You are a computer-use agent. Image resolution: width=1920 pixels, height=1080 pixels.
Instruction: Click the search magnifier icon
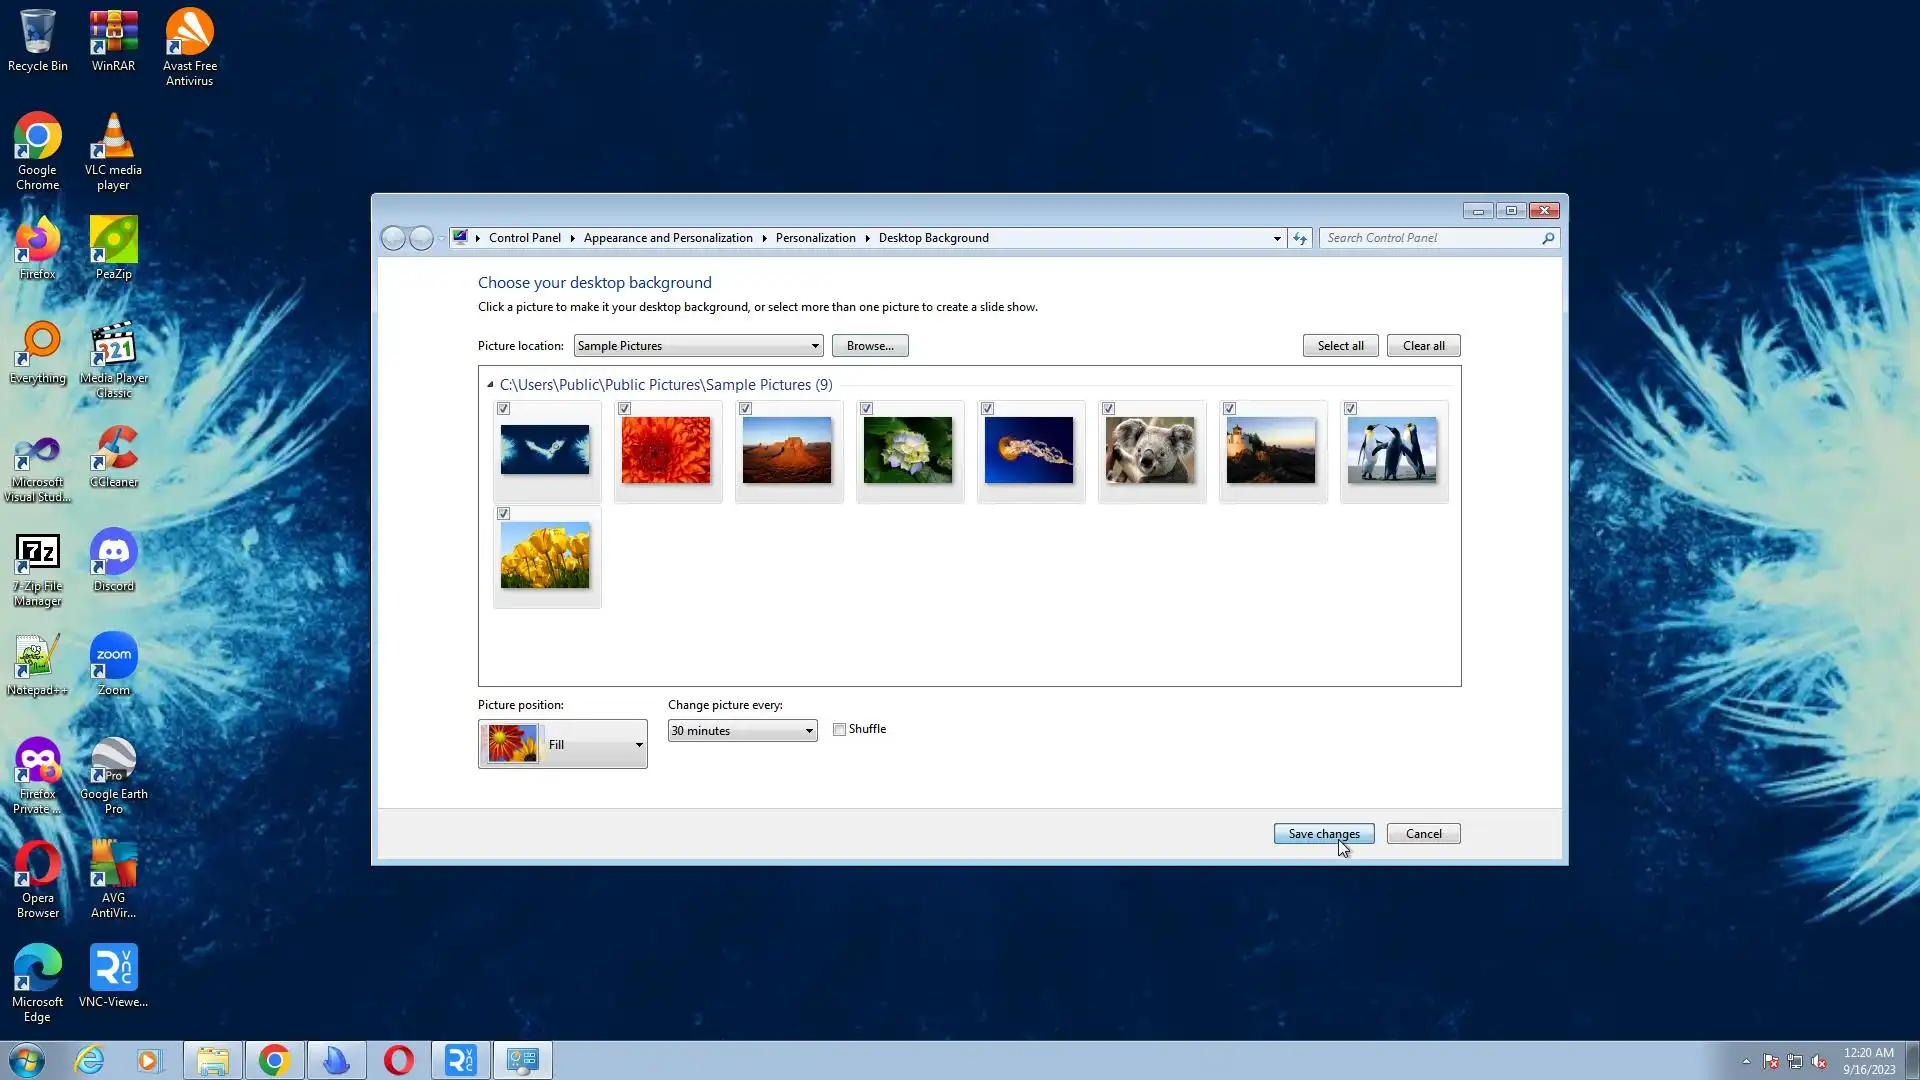[1548, 238]
